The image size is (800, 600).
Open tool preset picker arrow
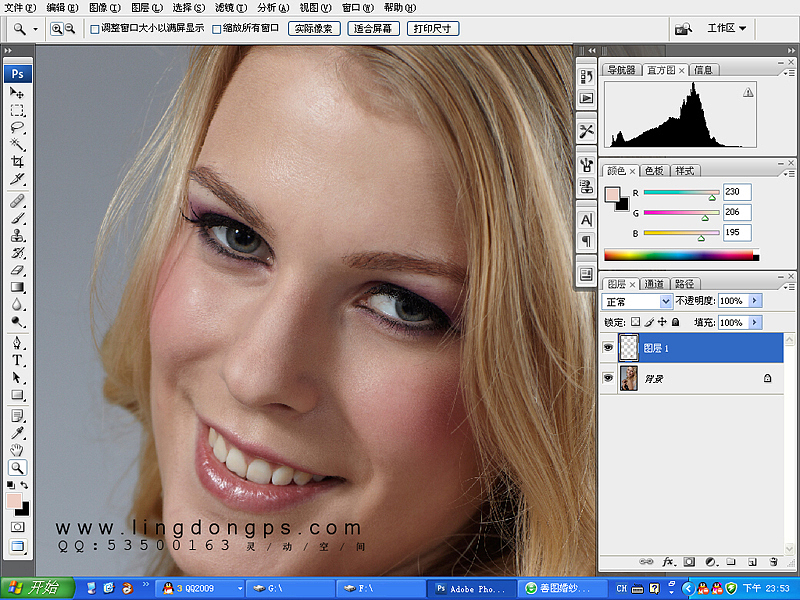click(x=35, y=29)
